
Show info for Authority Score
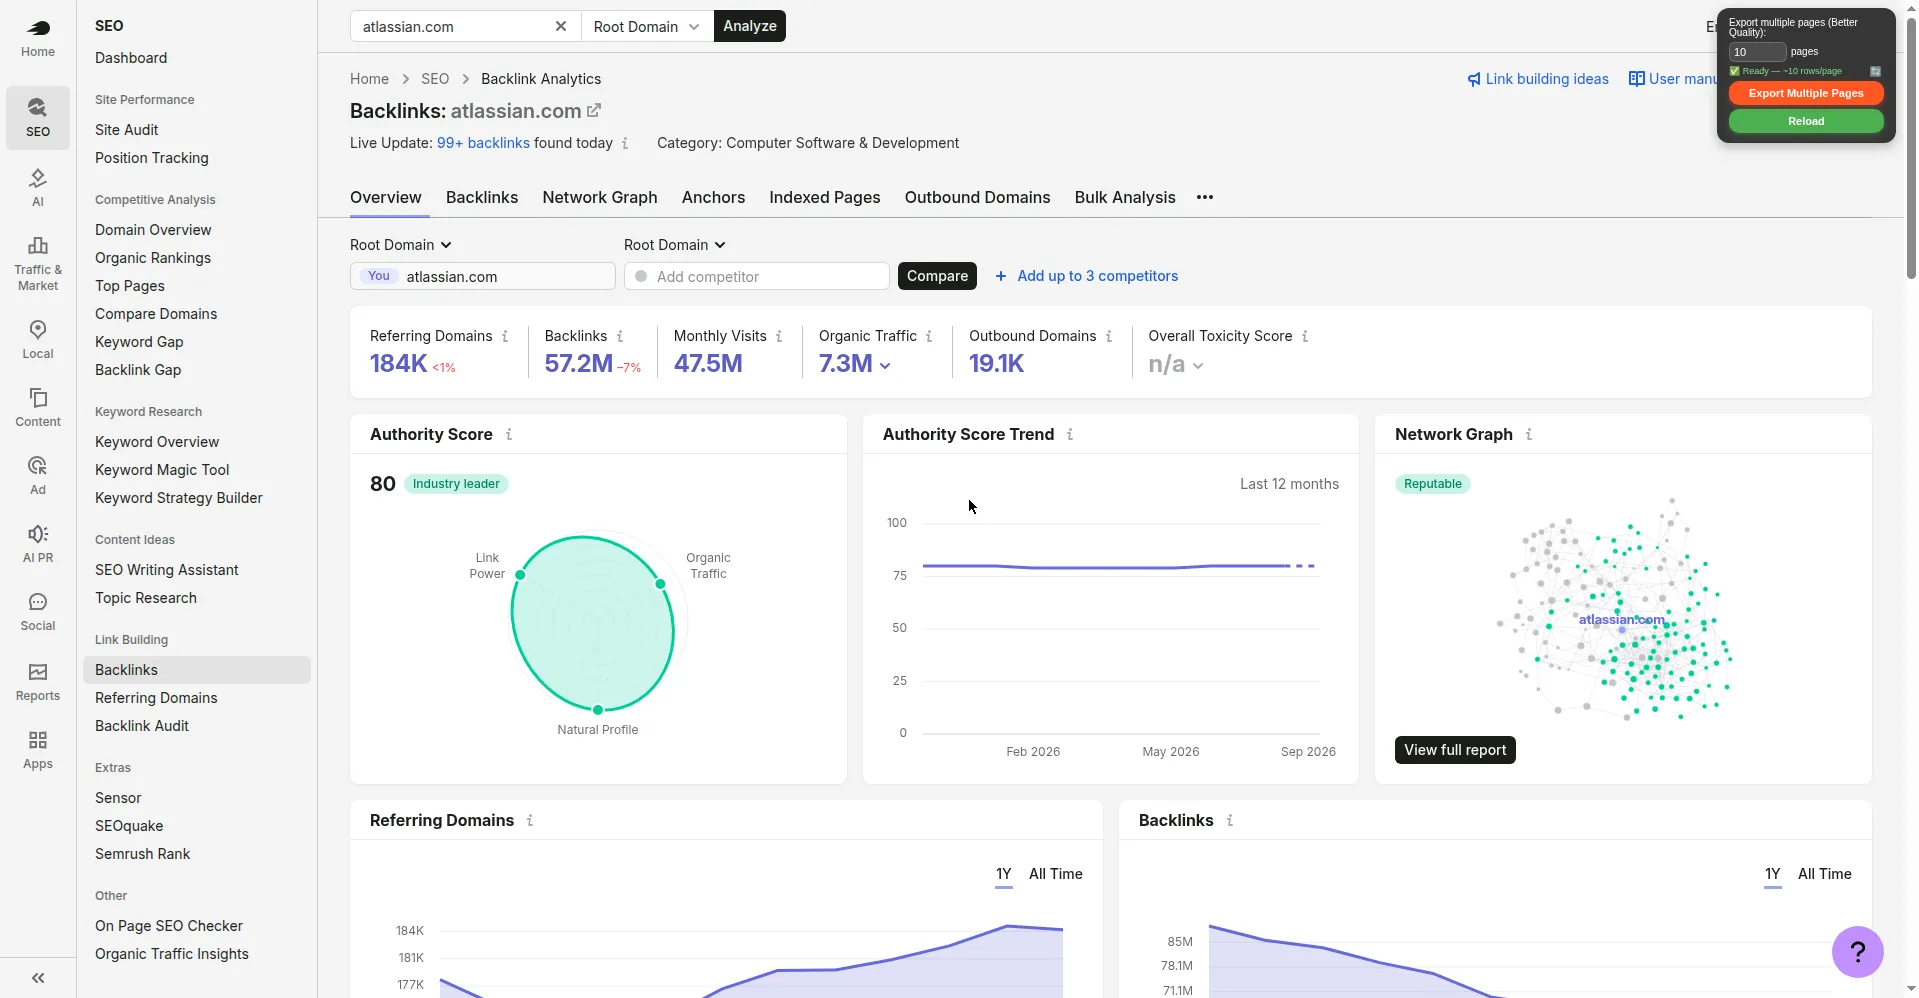[509, 434]
